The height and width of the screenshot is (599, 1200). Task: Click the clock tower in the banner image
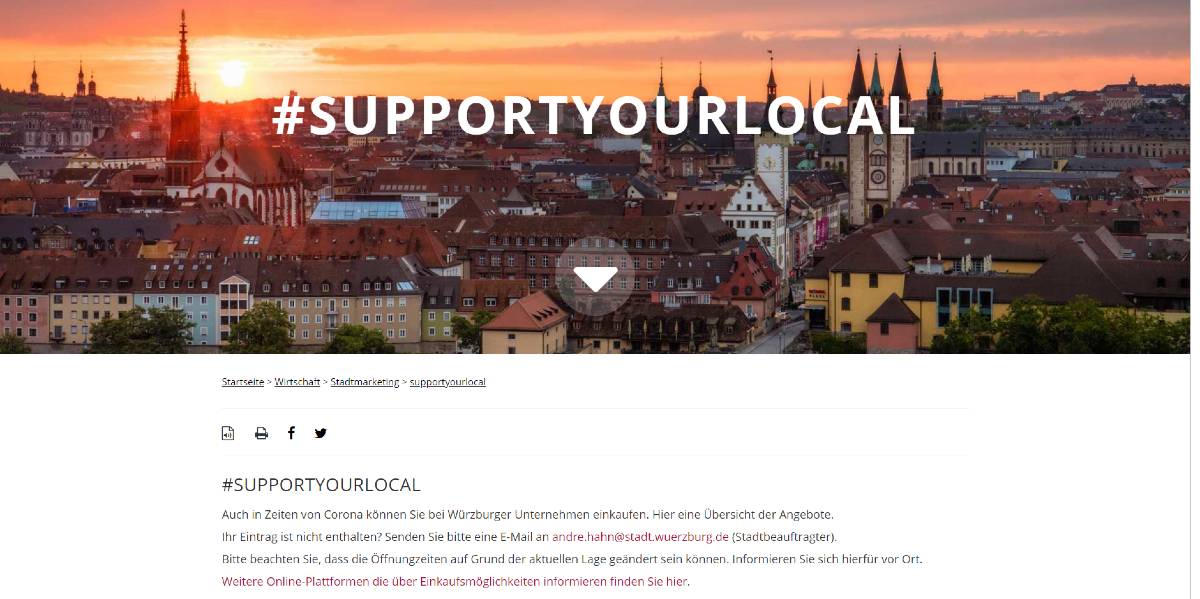[x=878, y=160]
